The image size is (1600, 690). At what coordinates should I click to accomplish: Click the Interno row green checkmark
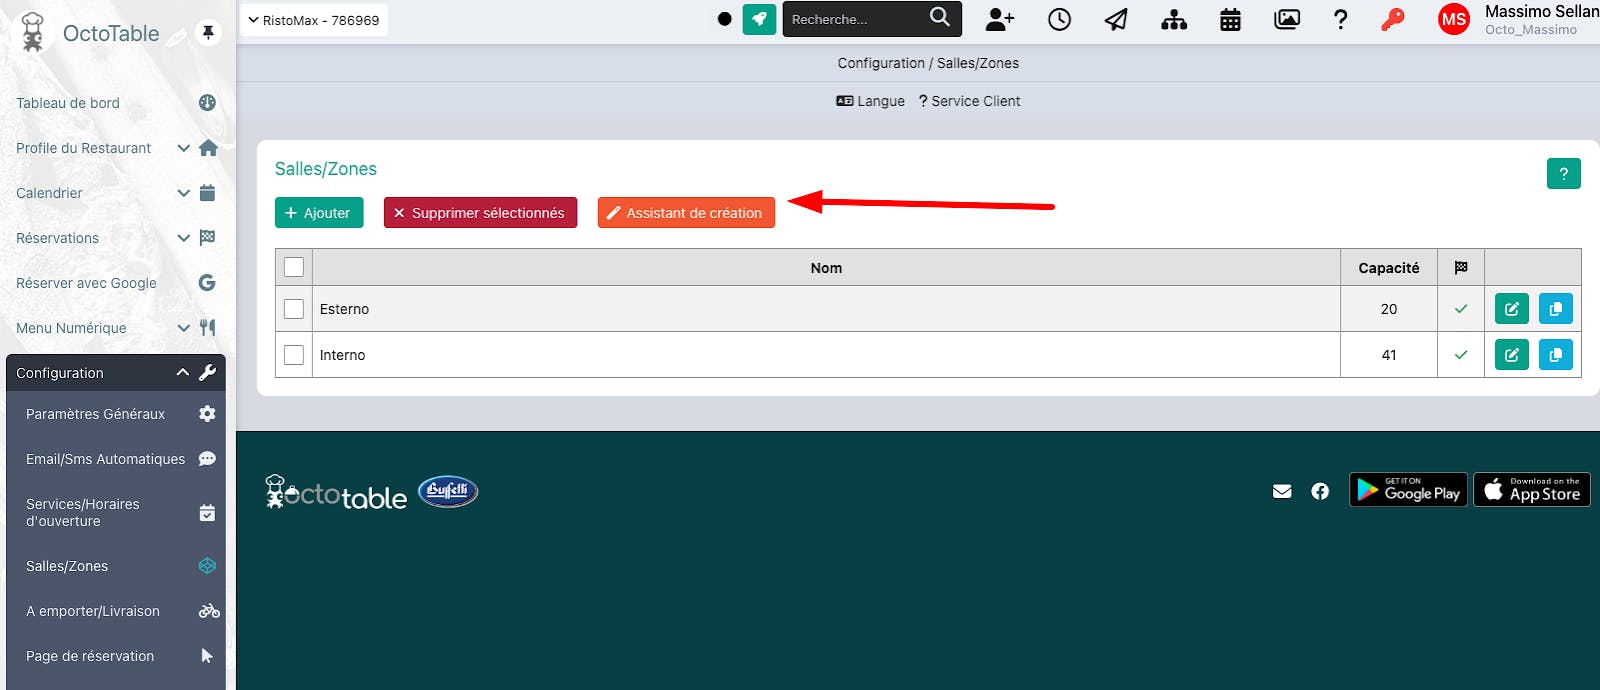1461,355
